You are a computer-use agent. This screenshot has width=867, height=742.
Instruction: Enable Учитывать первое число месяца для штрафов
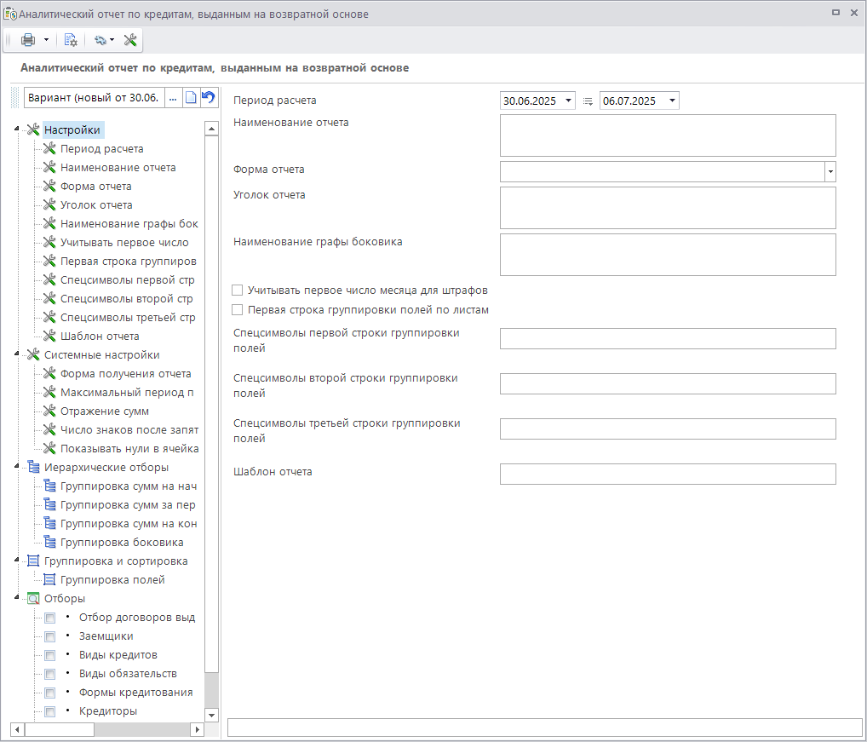coord(238,290)
